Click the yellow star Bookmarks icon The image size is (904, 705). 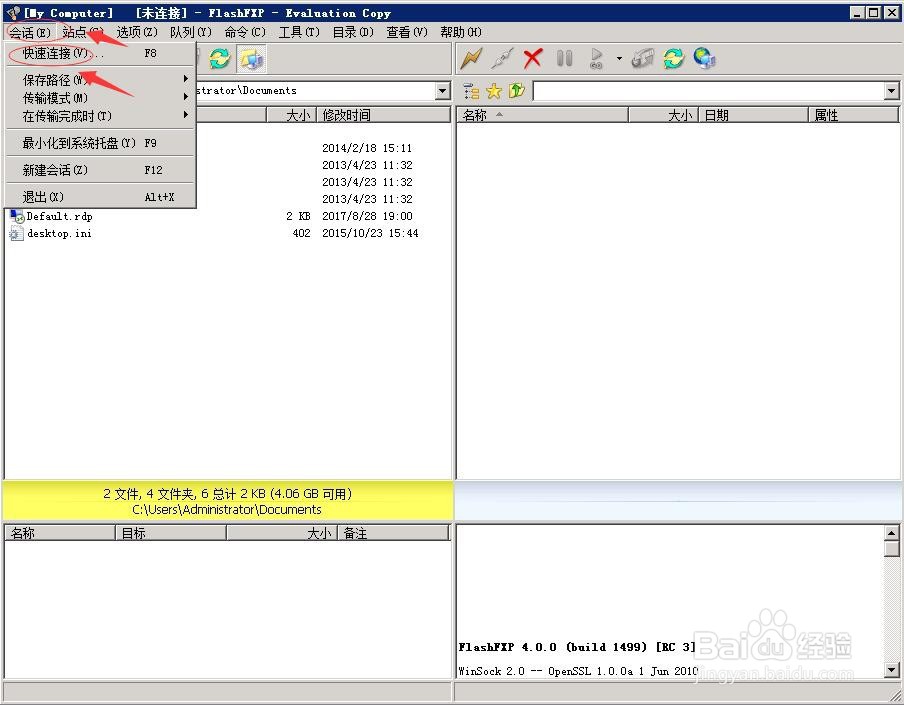point(494,91)
